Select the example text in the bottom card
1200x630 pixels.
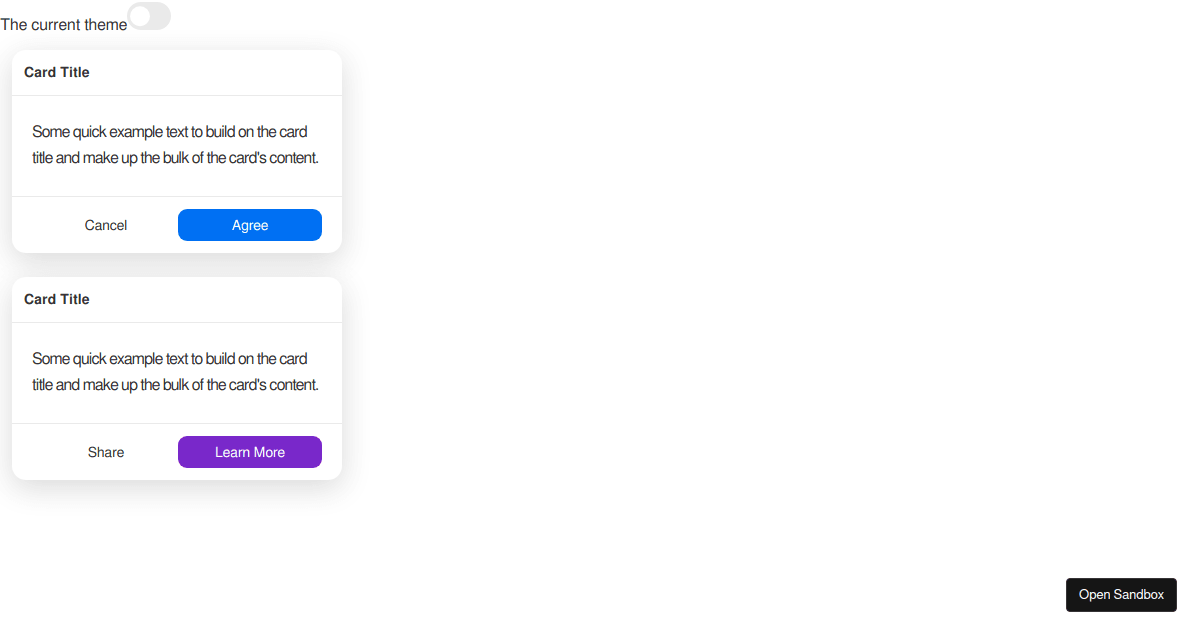[x=175, y=371]
